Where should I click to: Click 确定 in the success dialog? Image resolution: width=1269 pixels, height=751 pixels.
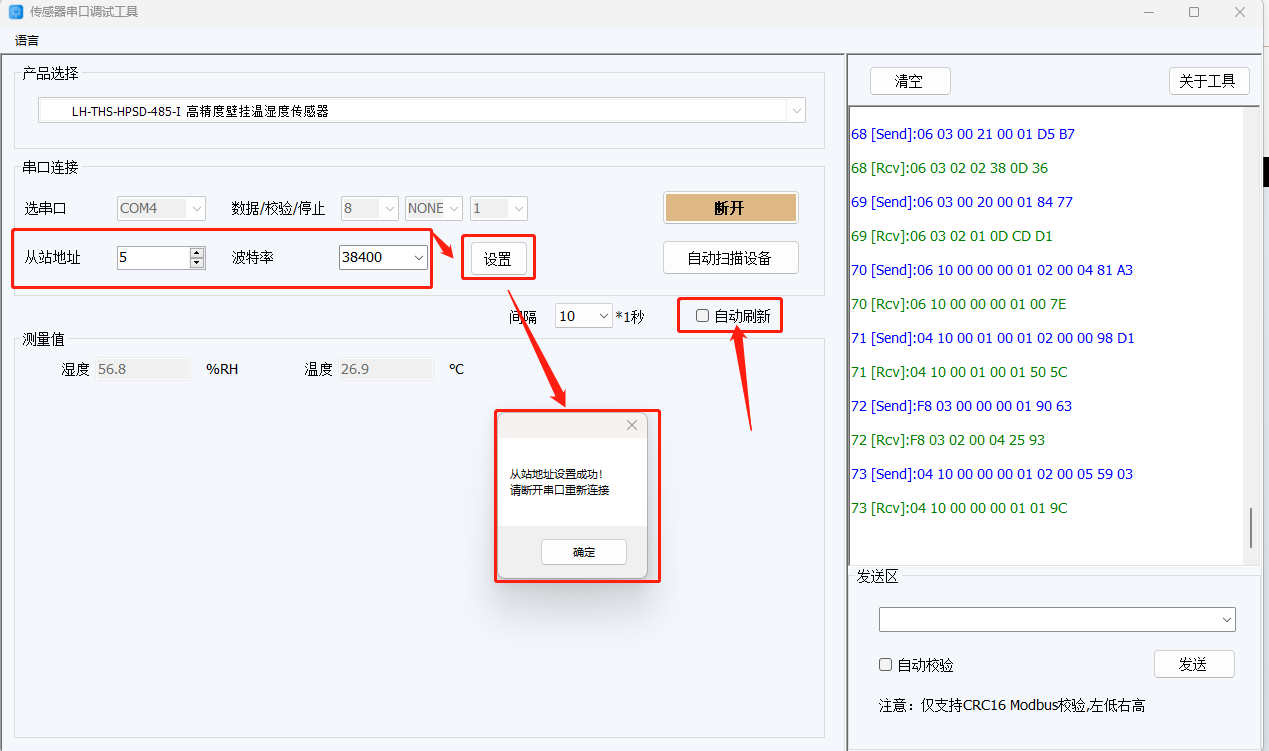coord(583,552)
